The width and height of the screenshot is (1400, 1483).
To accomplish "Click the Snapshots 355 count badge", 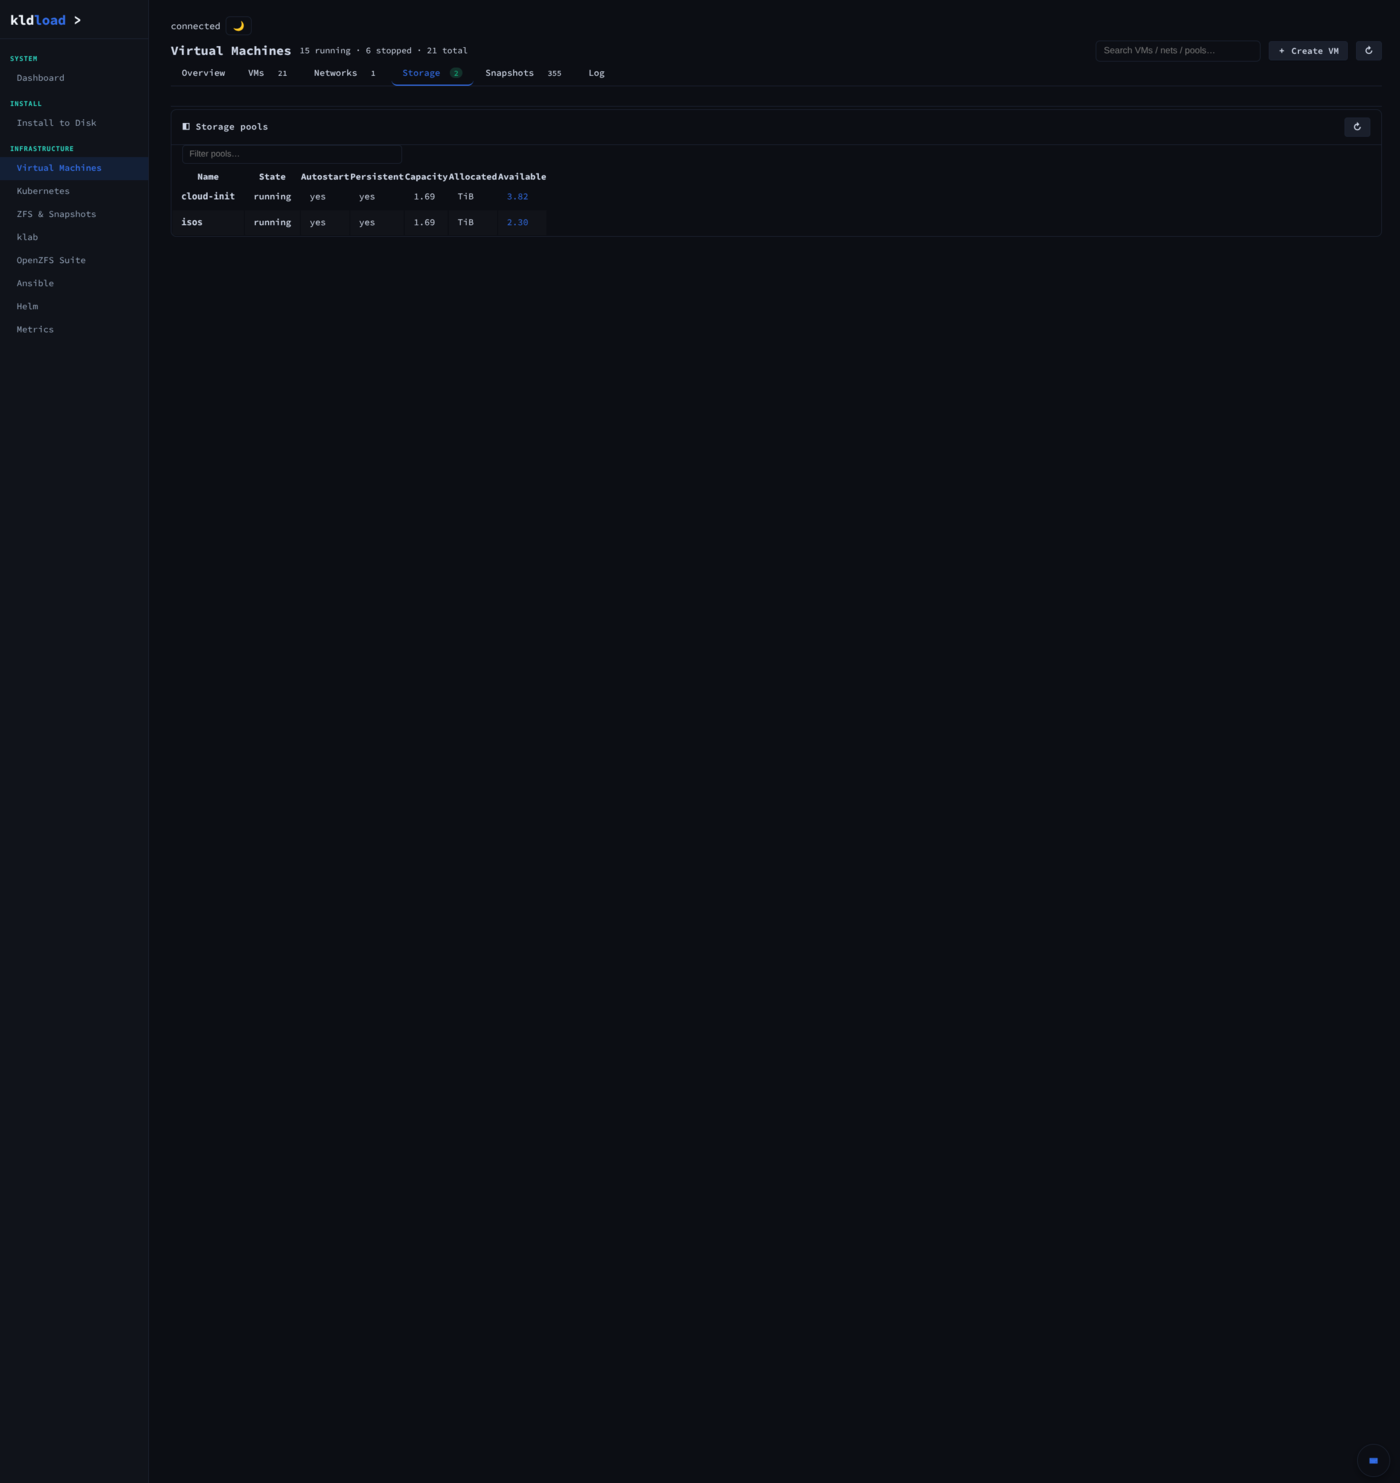I will point(554,73).
